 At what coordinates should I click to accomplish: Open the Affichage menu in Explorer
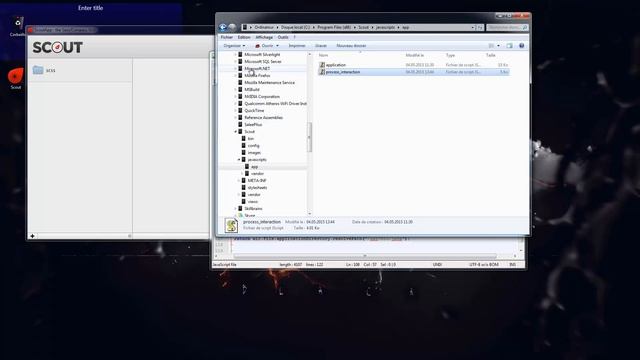pyautogui.click(x=264, y=37)
